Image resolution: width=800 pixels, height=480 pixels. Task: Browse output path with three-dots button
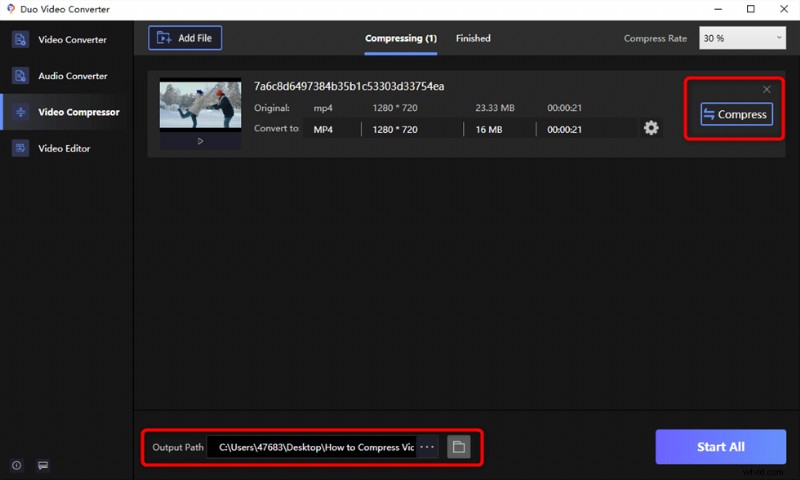(427, 447)
